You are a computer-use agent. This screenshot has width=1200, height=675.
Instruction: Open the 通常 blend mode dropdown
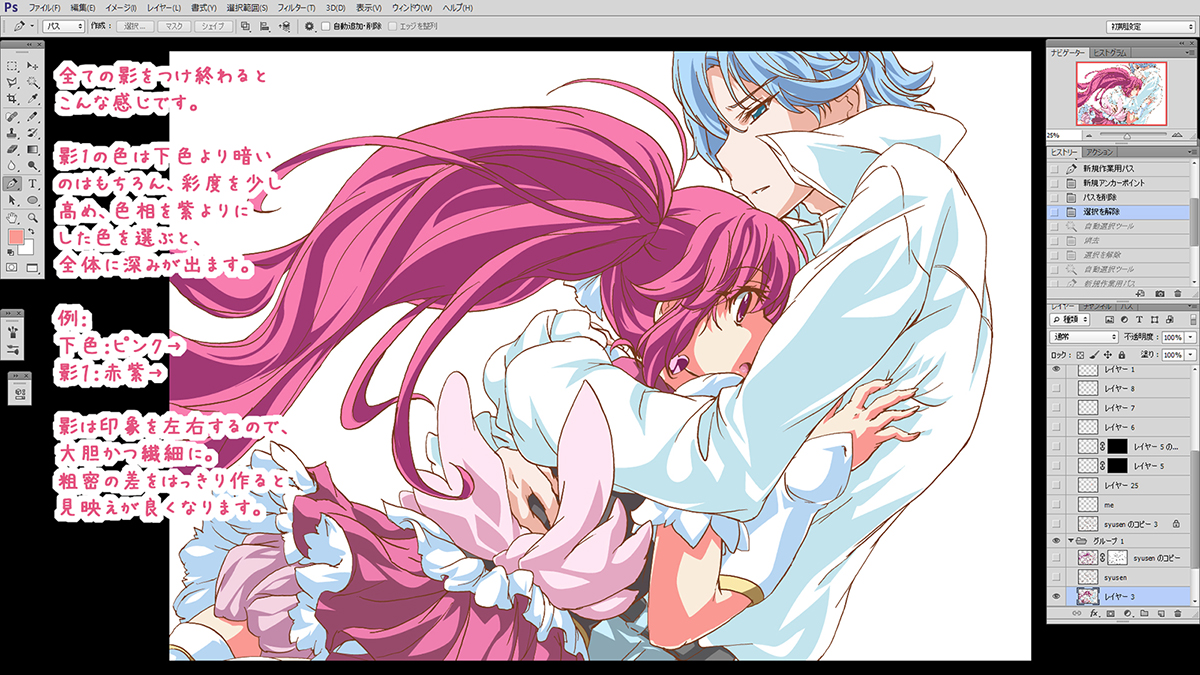1084,337
